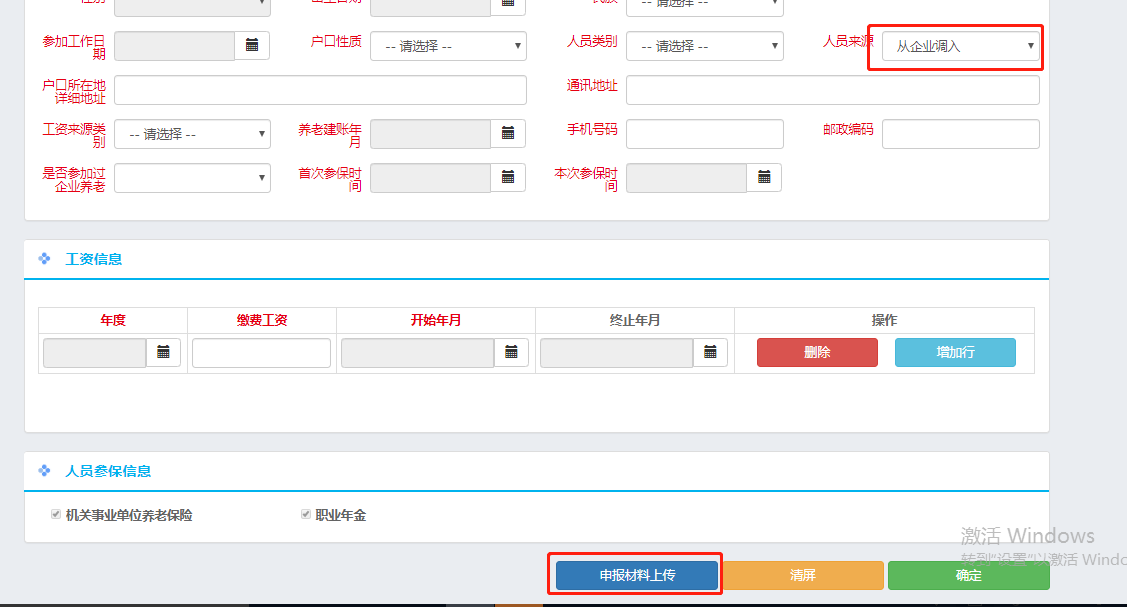This screenshot has width=1127, height=607.
Task: Click the 工资信息 section header icon
Action: tap(44, 259)
